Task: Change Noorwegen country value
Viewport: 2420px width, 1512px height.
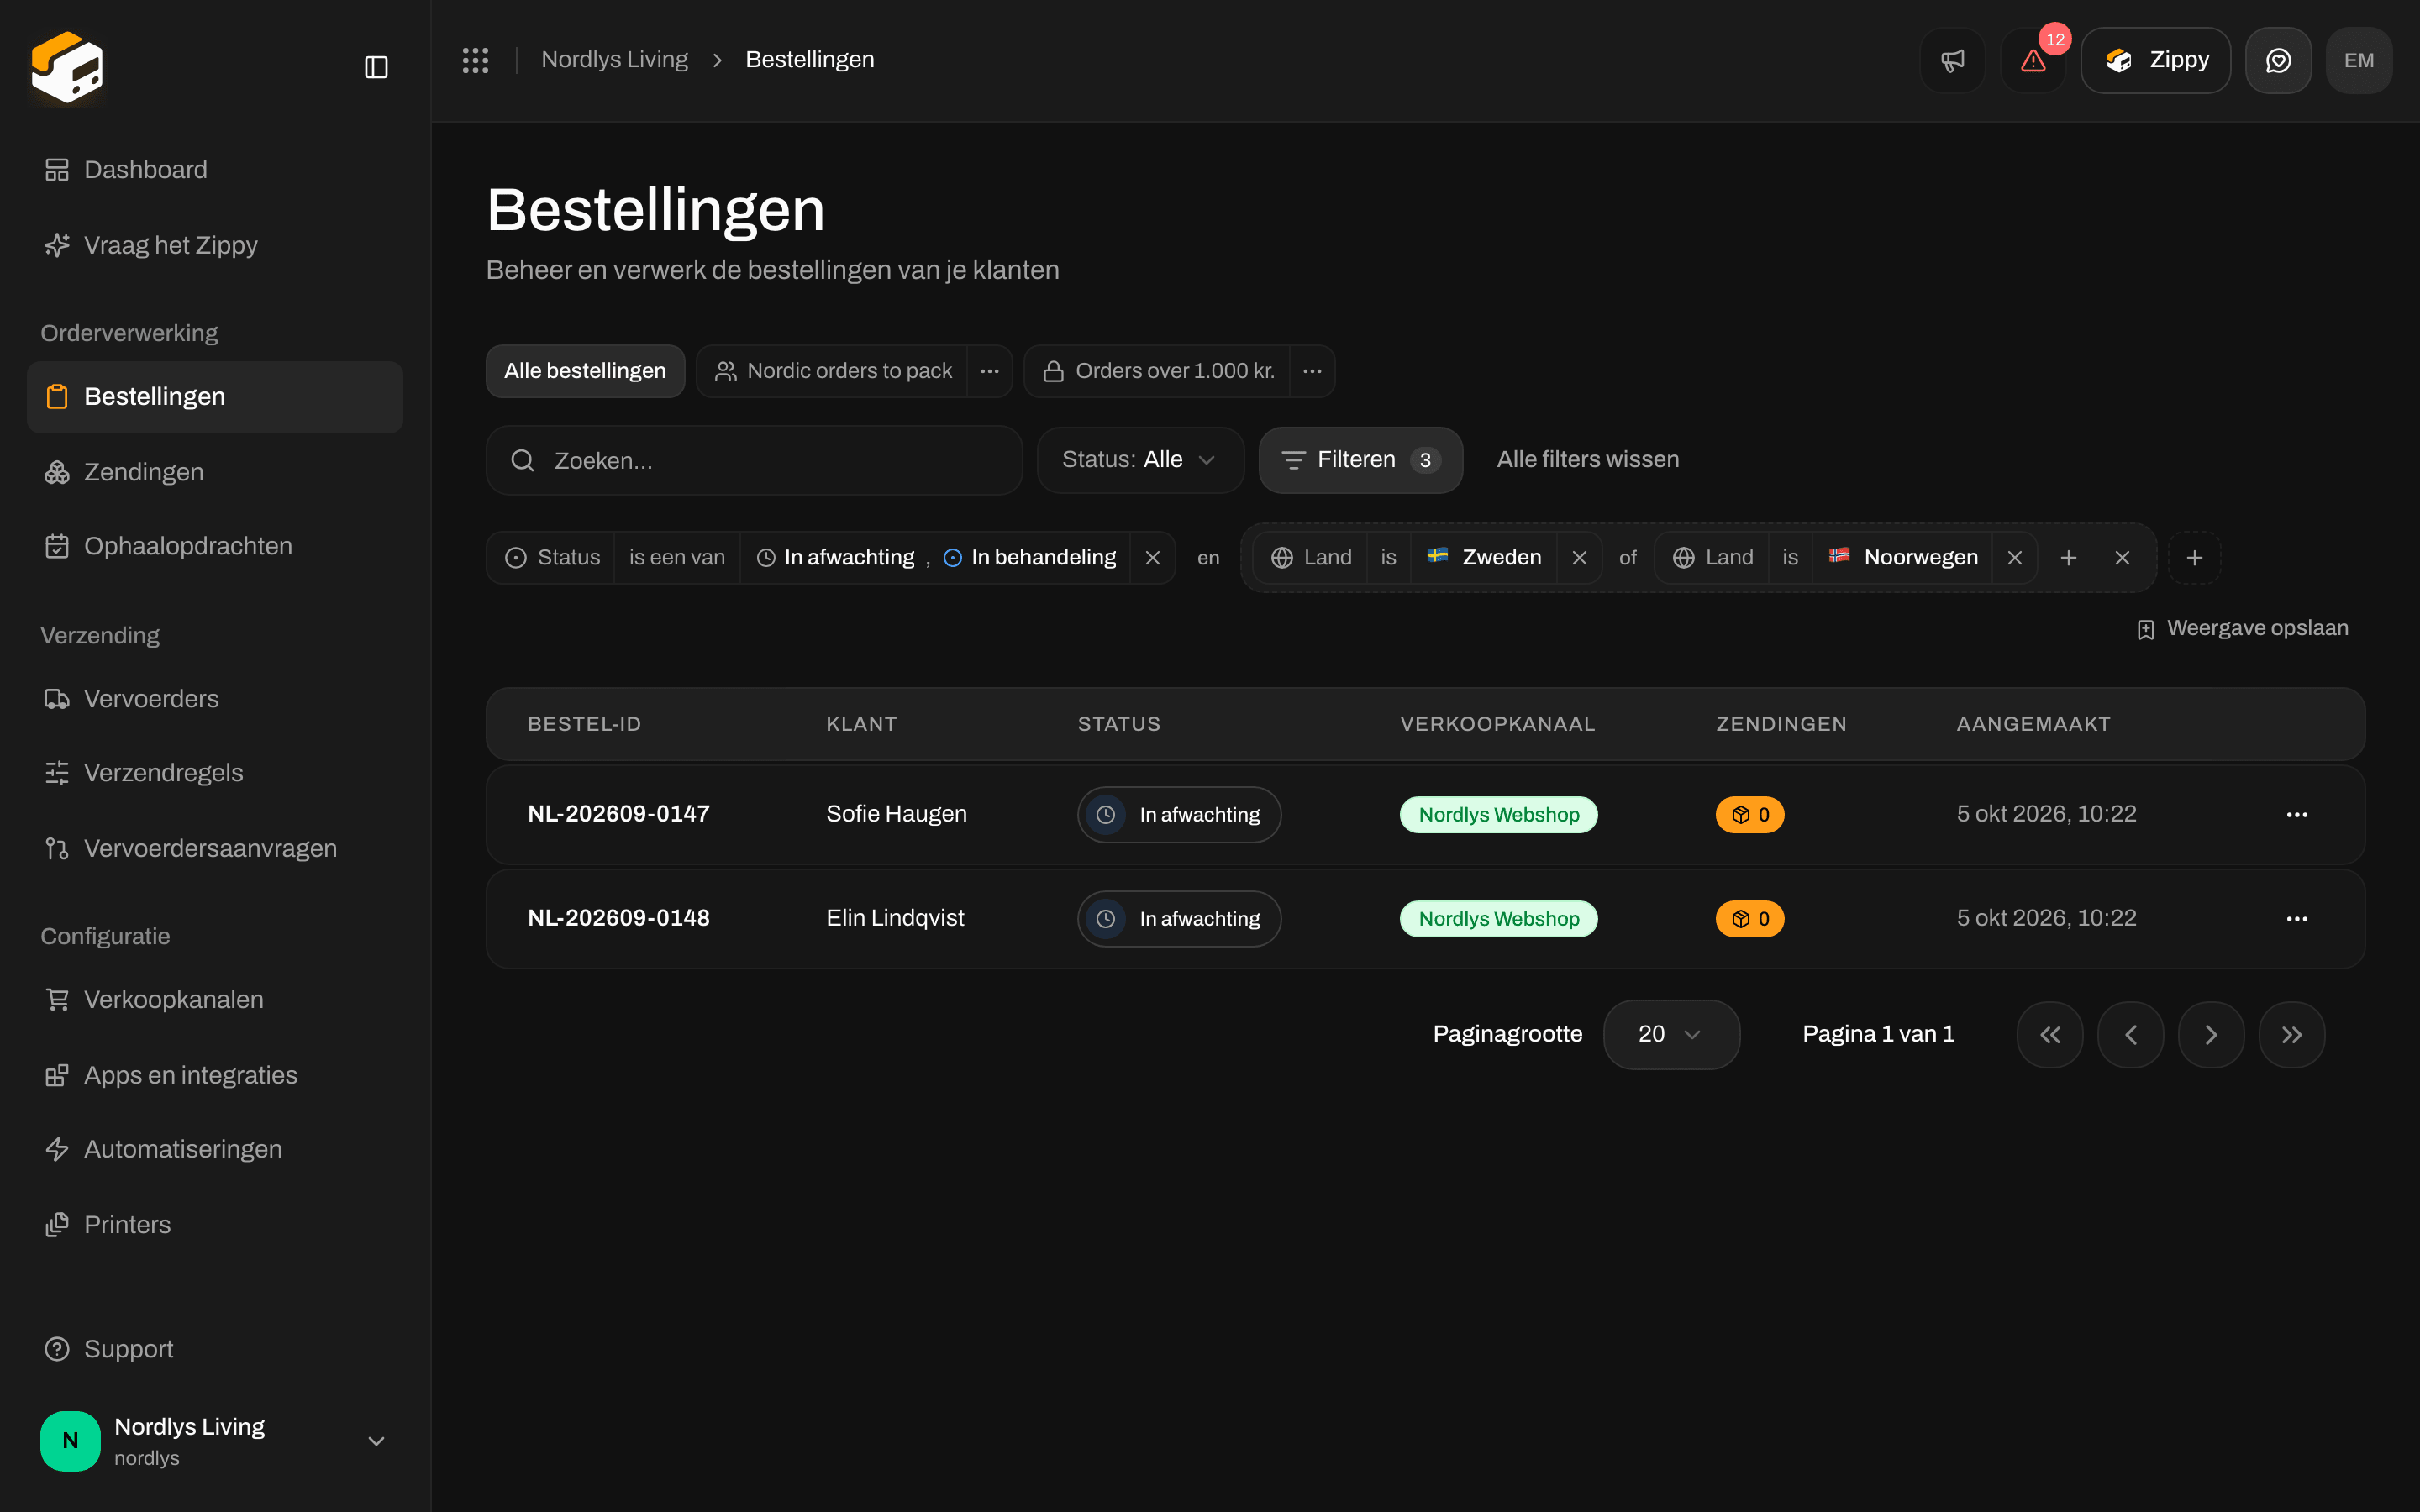Action: click(1903, 558)
